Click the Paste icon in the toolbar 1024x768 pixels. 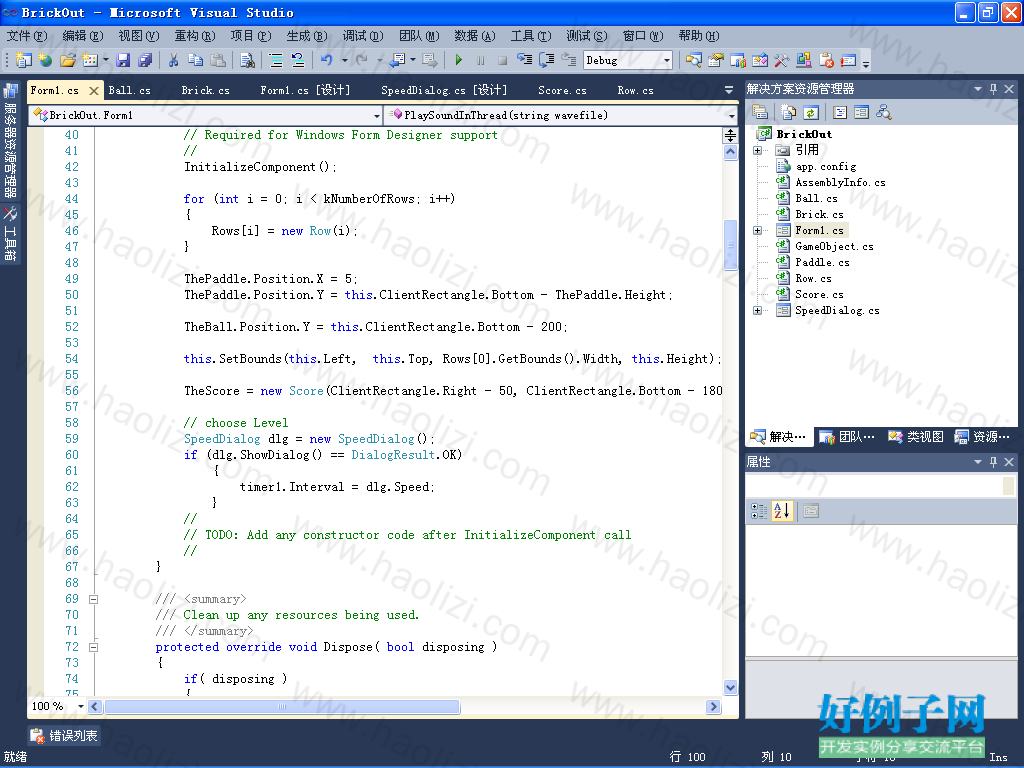218,60
